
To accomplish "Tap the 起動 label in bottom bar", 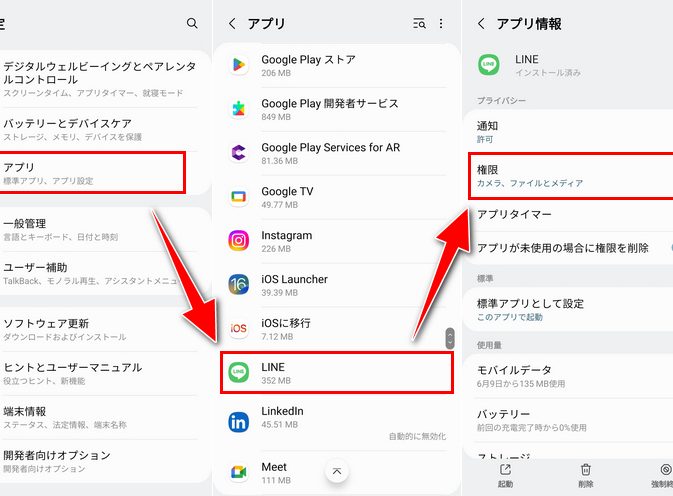I will tap(505, 484).
